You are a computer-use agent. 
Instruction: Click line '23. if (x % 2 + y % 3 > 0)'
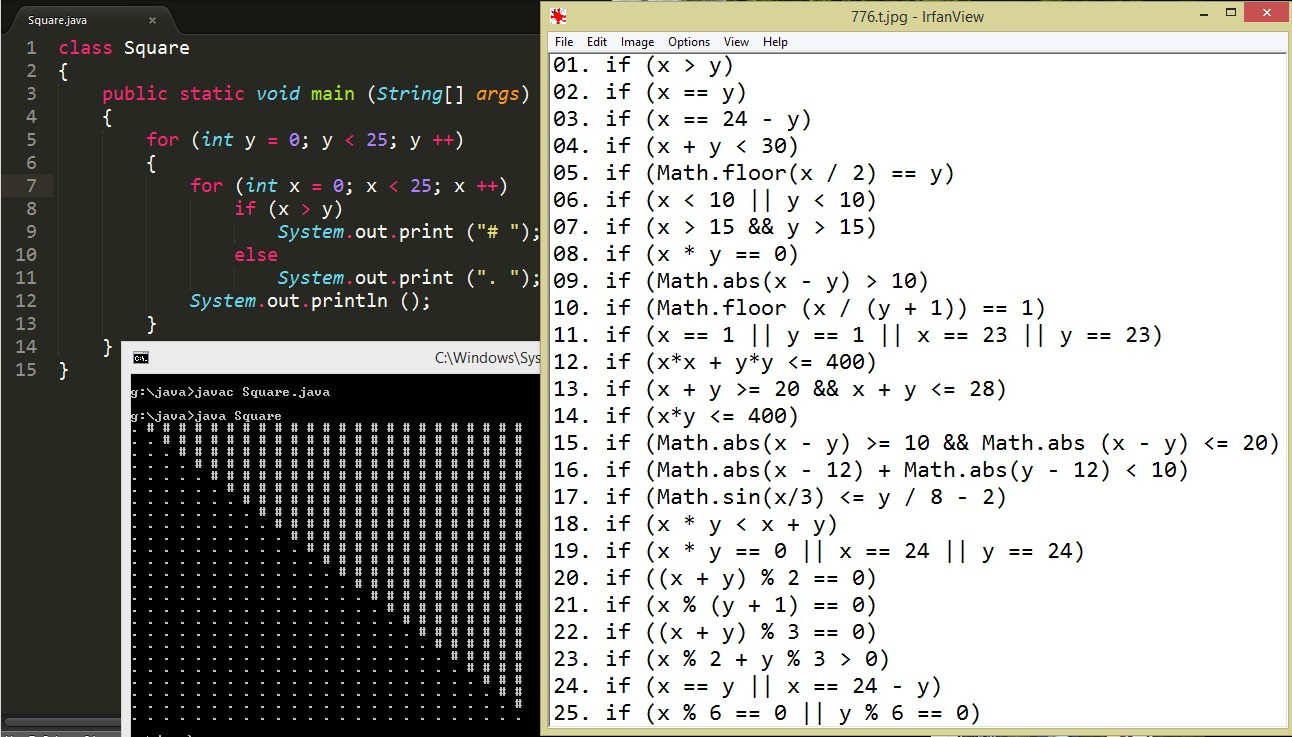pyautogui.click(x=721, y=659)
